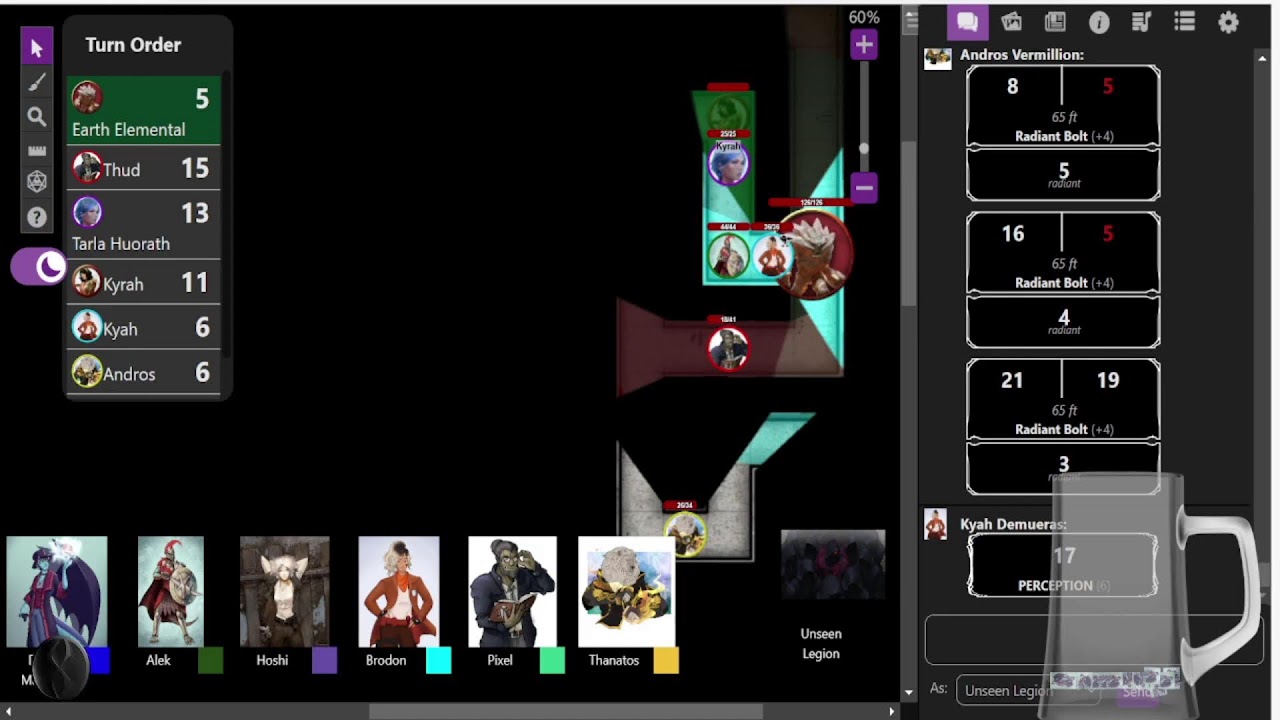Viewport: 1280px width, 720px height.
Task: Open the Compendium info tab
Action: (1099, 22)
